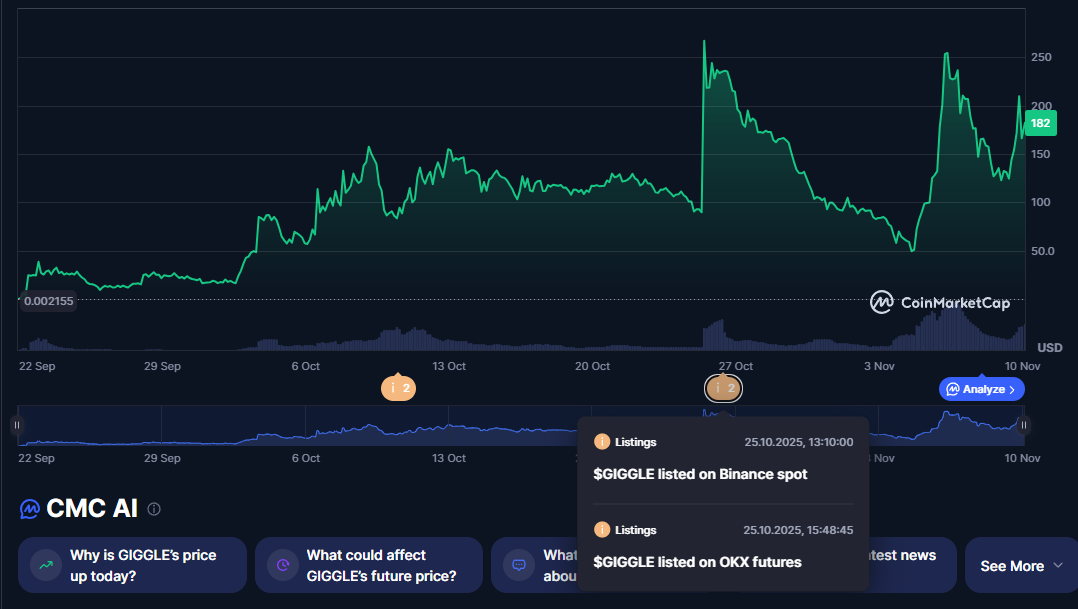1078x609 pixels.
Task: Click the 182 current price label
Action: point(1040,123)
